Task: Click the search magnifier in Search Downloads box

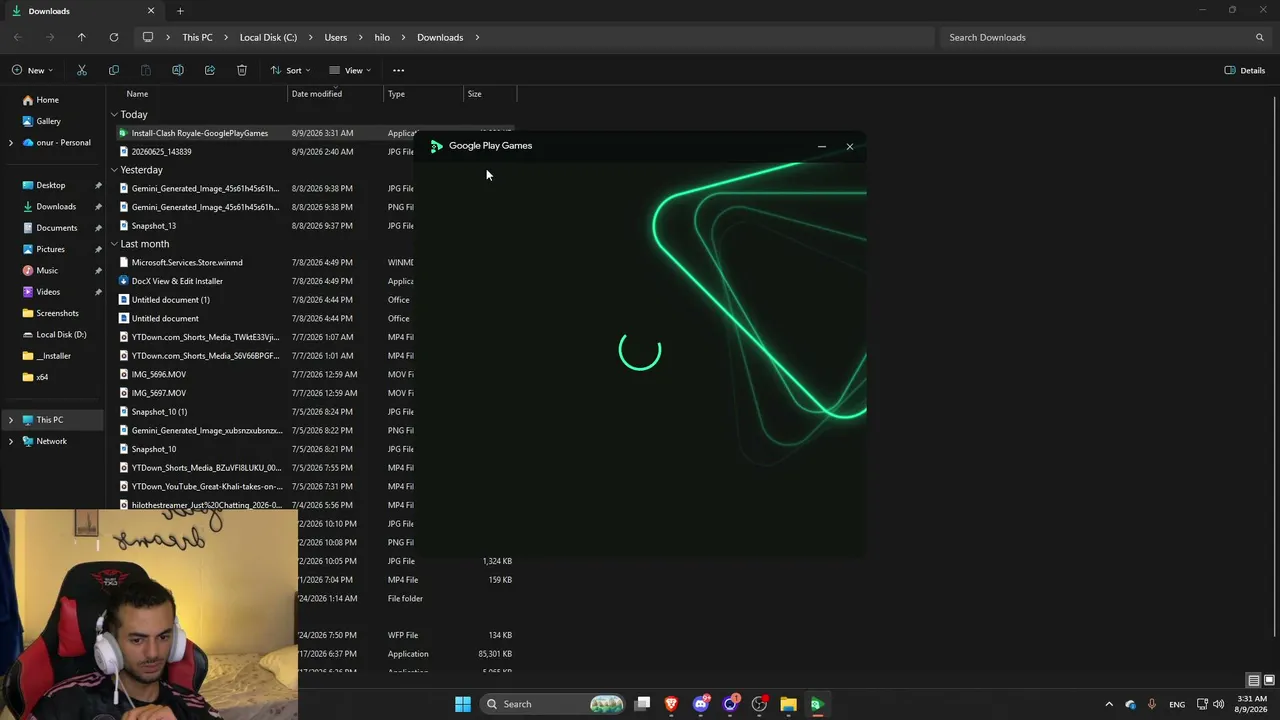Action: (x=1260, y=37)
